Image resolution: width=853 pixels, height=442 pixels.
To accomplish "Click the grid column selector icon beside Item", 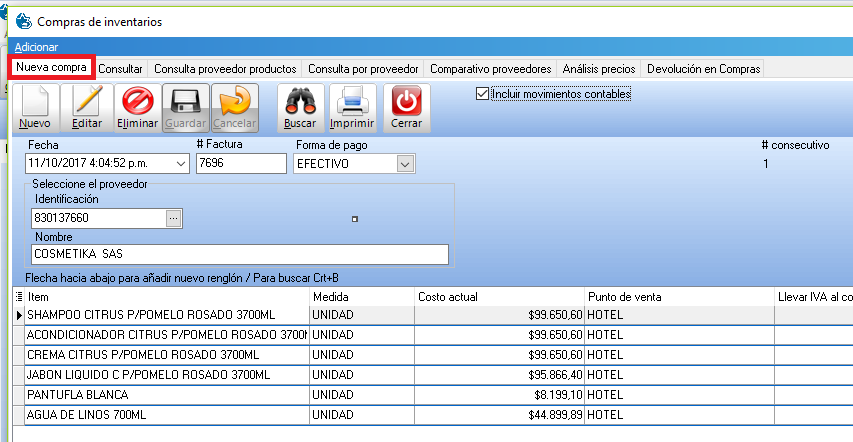I will pos(20,297).
